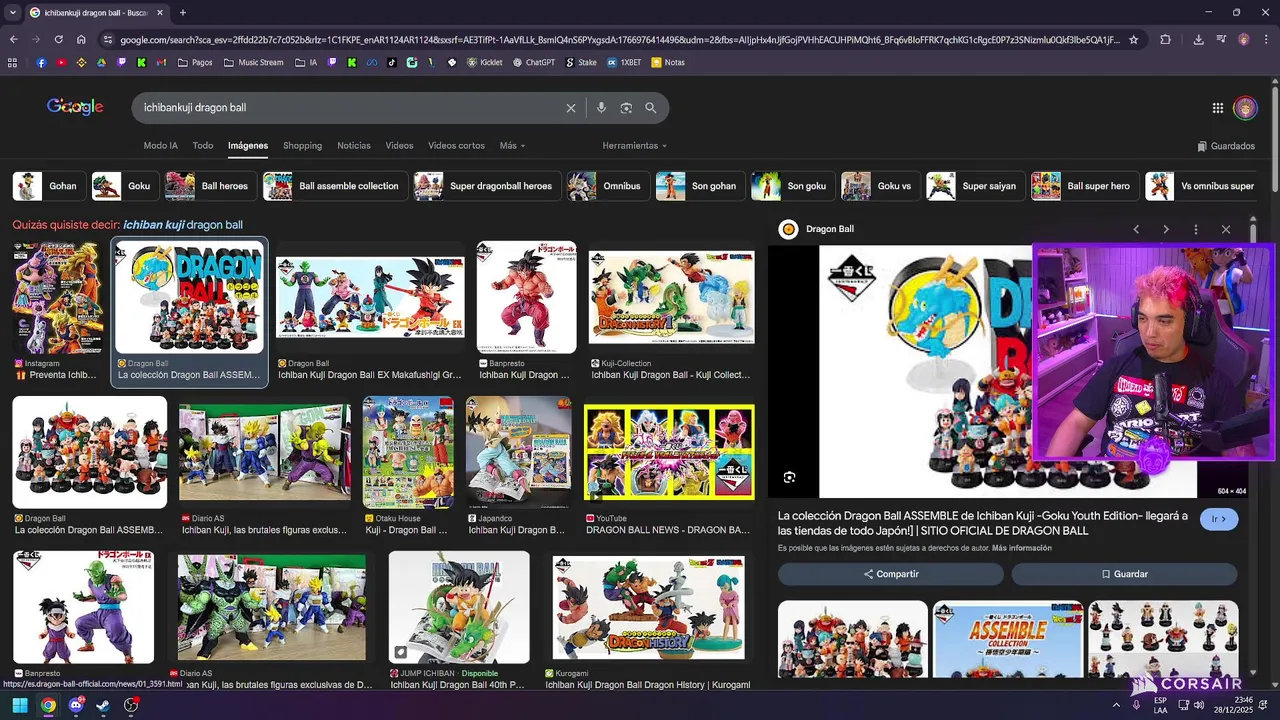Open the Pagos bookmarks folder
1280x720 pixels.
195,62
